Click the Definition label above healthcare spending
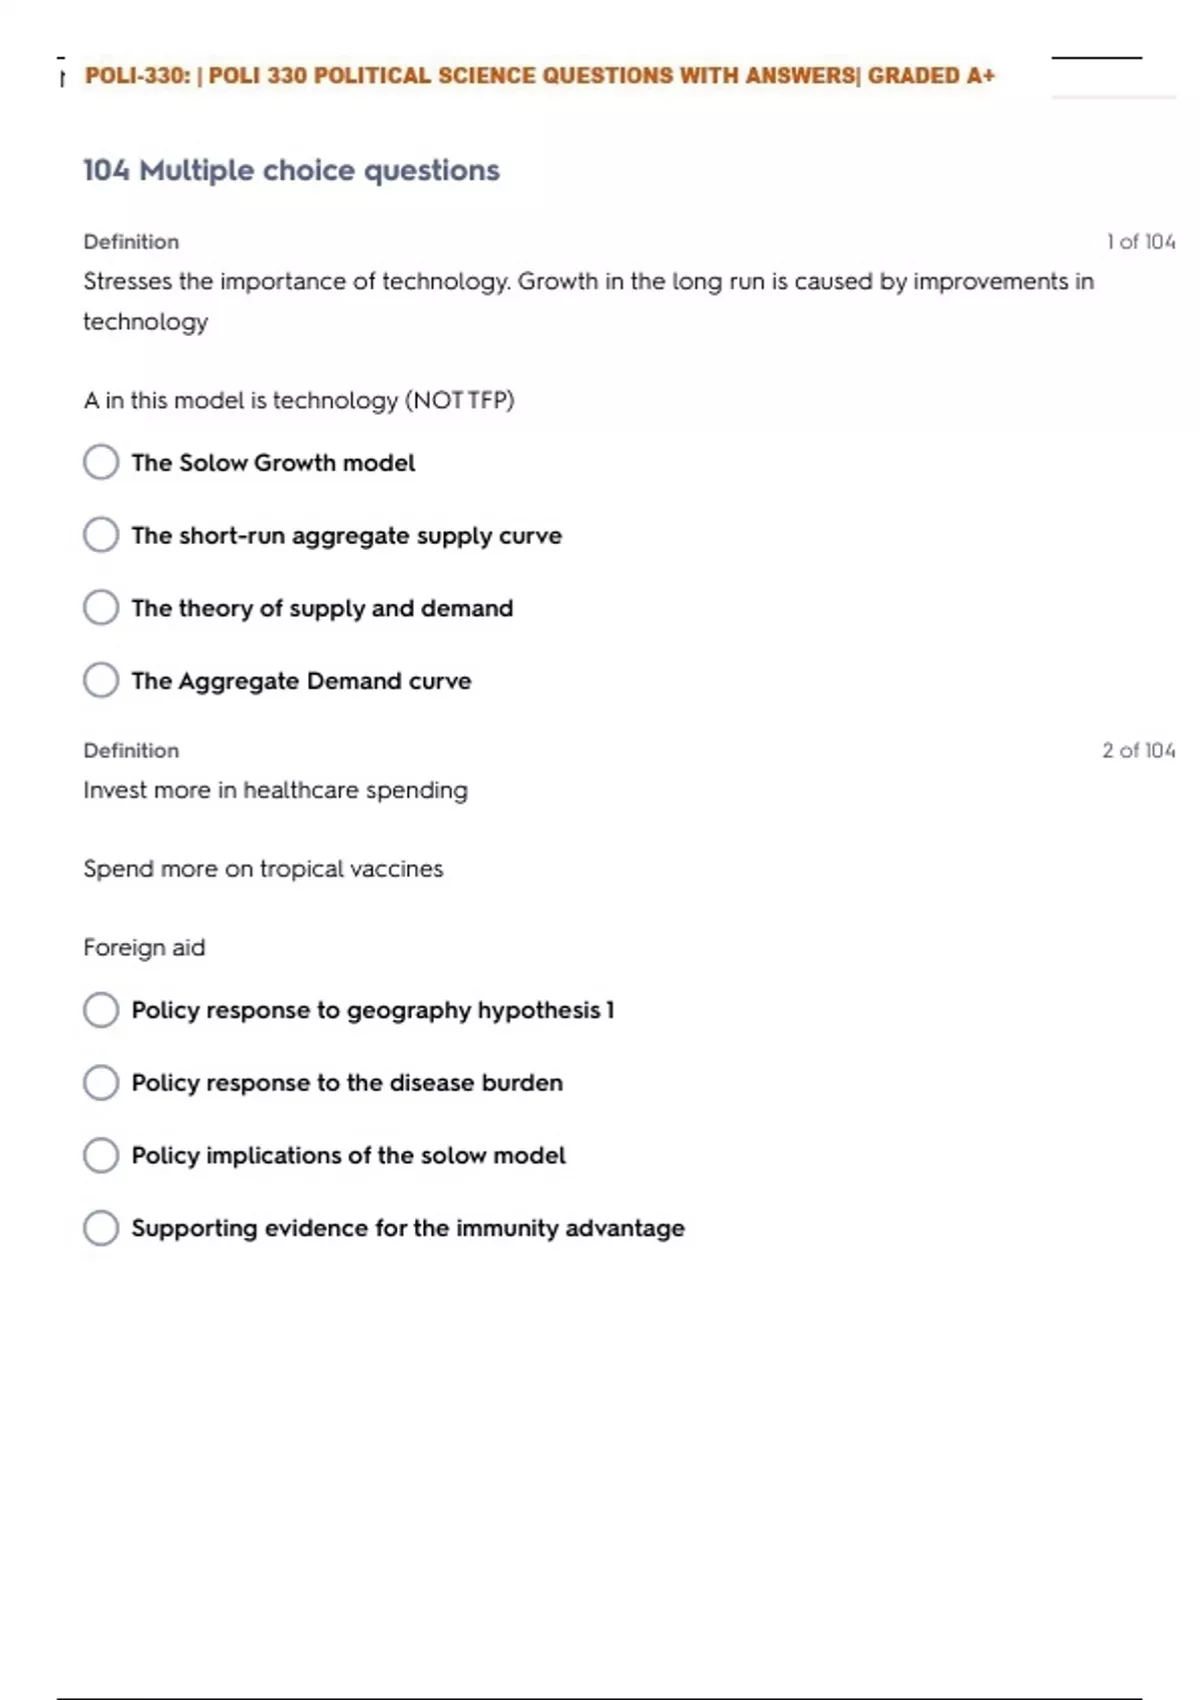Screen dimensions: 1200x1700 131,751
